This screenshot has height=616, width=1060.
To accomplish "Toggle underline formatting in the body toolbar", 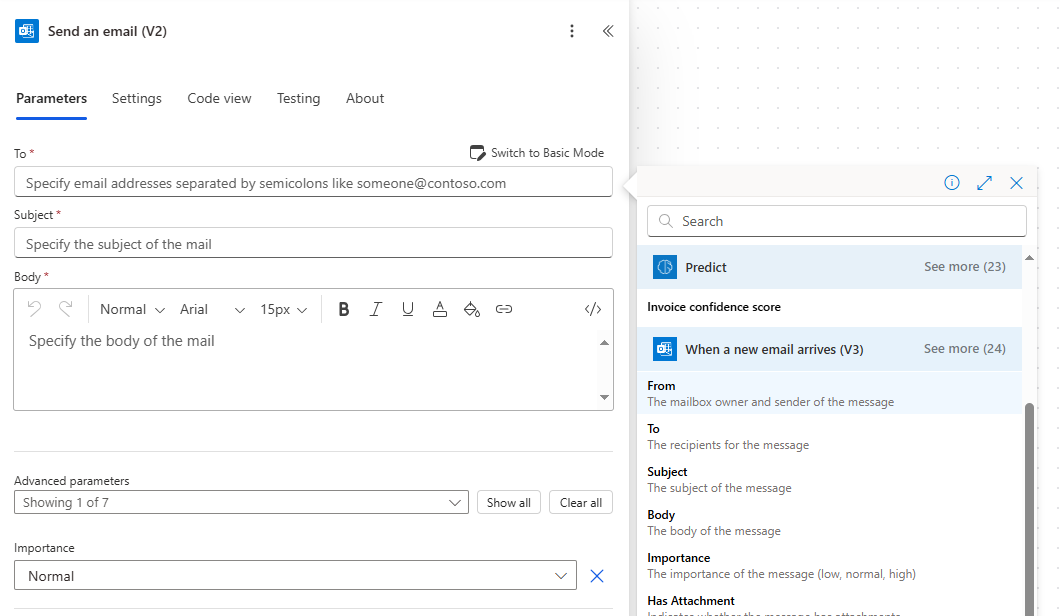I will click(407, 309).
